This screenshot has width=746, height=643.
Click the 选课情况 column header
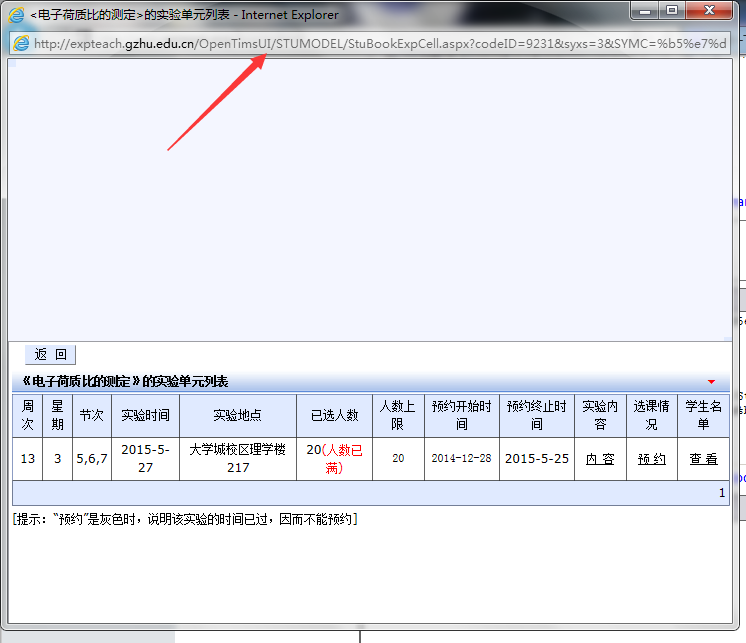(x=651, y=415)
